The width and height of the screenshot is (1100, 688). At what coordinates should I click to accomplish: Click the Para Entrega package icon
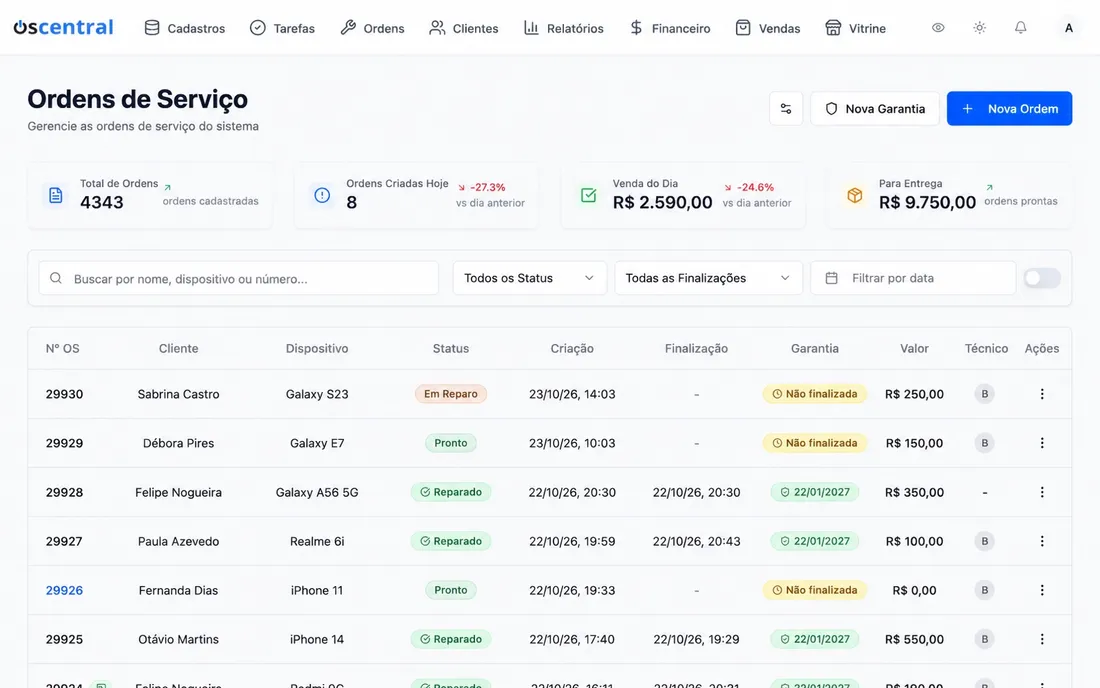(x=854, y=195)
